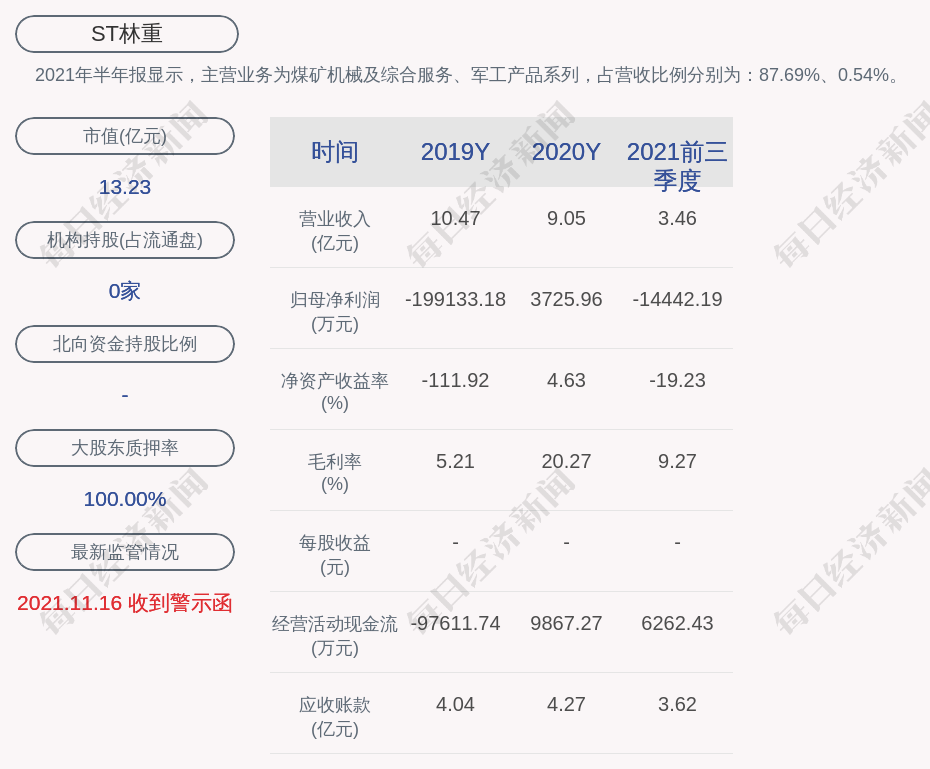
Task: Click the 2019Y column header
Action: (x=455, y=152)
